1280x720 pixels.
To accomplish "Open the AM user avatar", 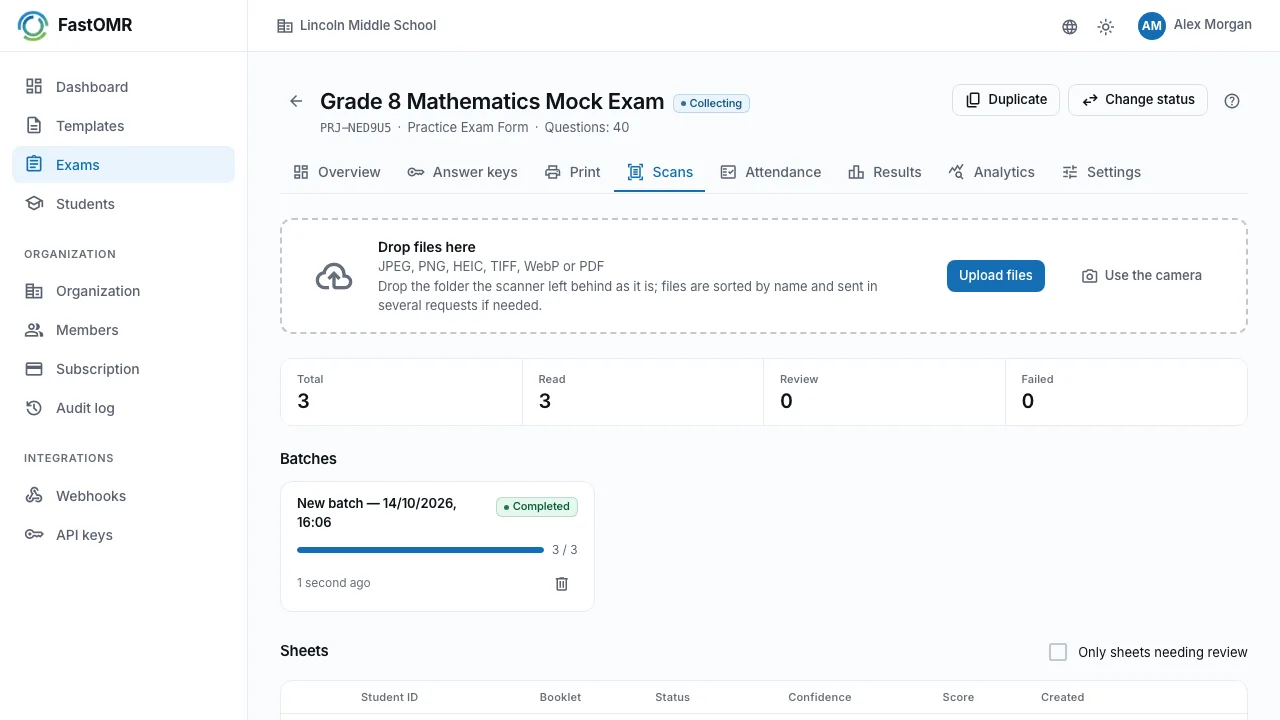I will pos(1152,26).
